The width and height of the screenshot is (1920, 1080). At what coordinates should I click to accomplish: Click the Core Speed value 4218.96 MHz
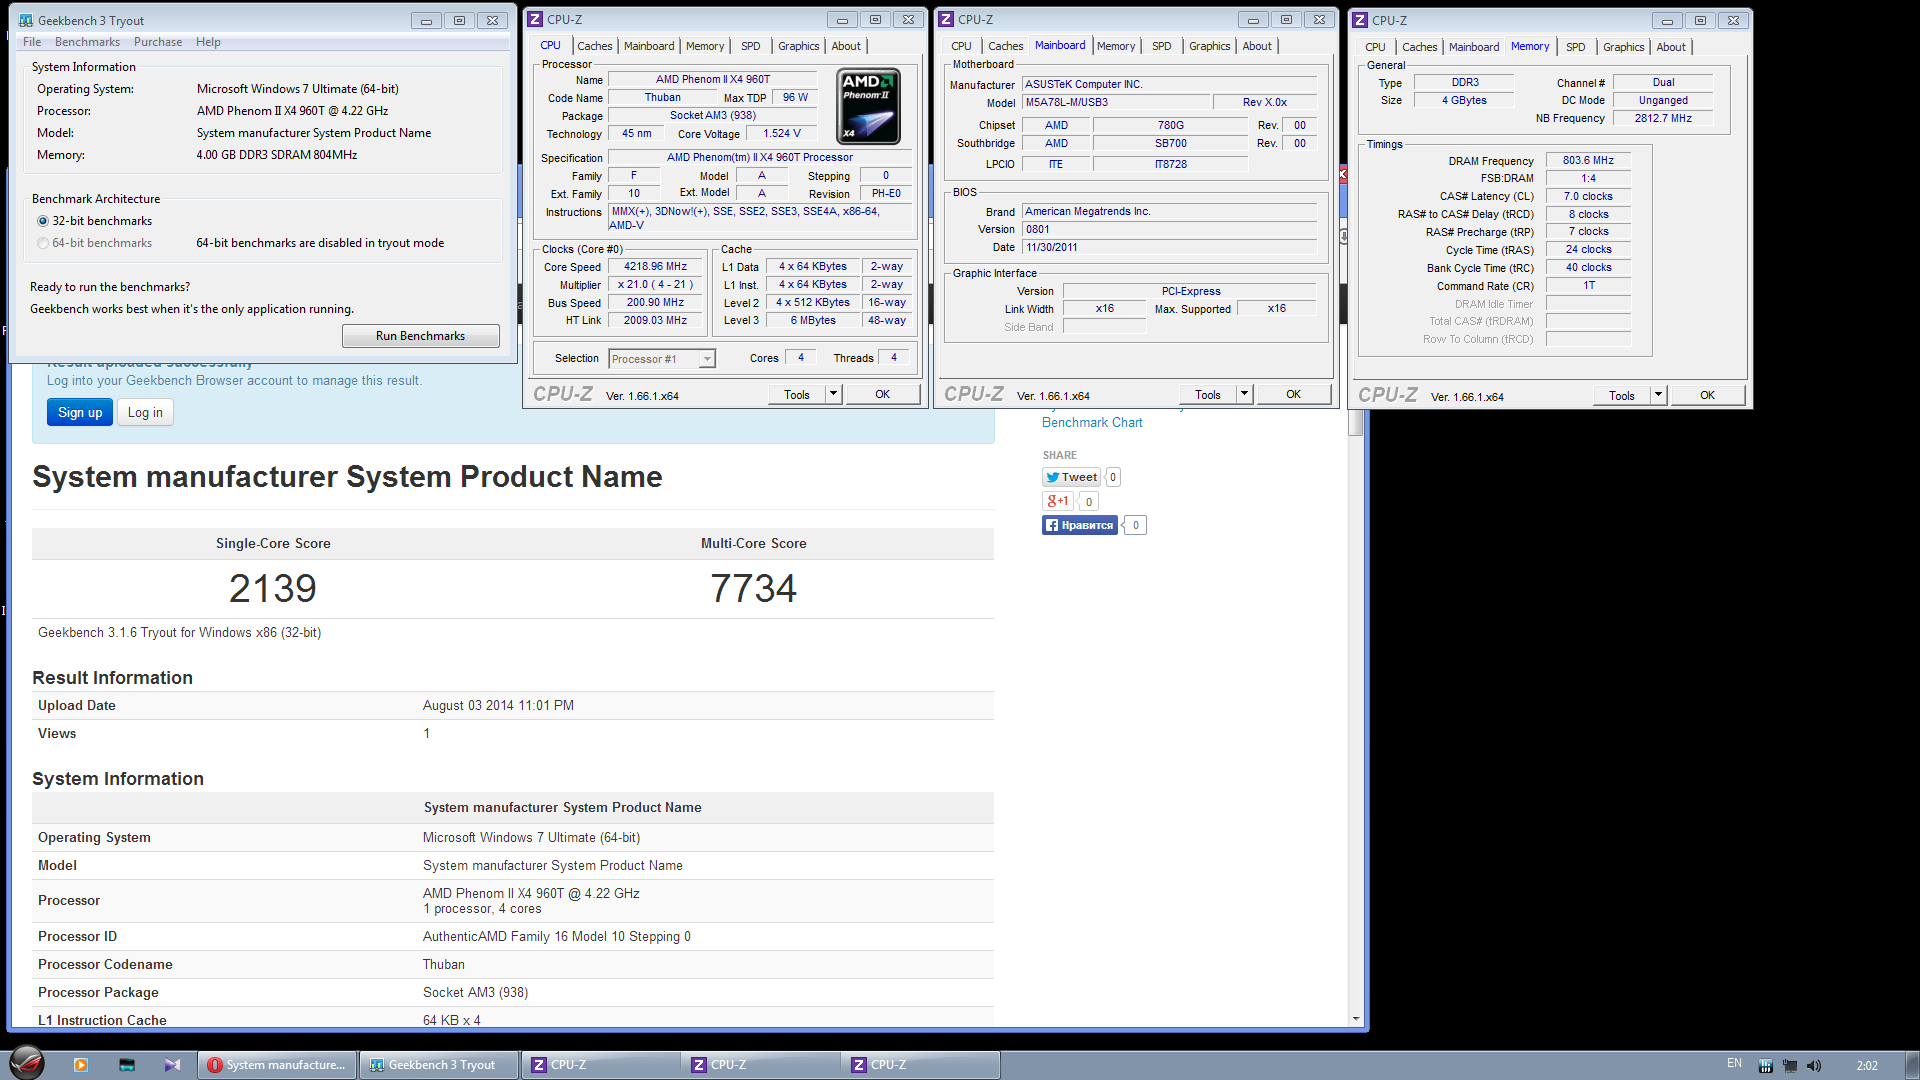pos(655,267)
